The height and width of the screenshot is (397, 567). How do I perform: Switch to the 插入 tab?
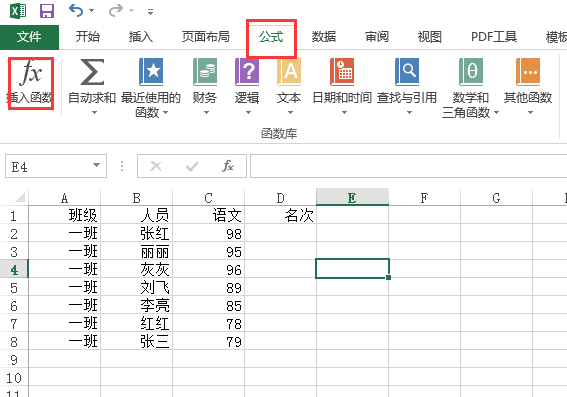coord(141,37)
